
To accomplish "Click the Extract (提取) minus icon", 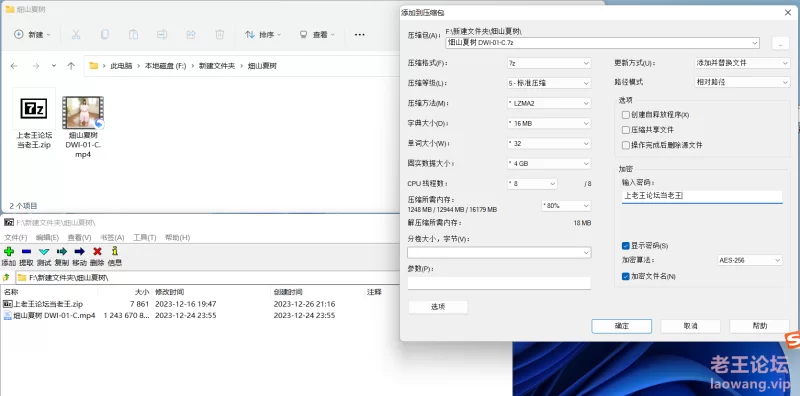I will click(27, 252).
